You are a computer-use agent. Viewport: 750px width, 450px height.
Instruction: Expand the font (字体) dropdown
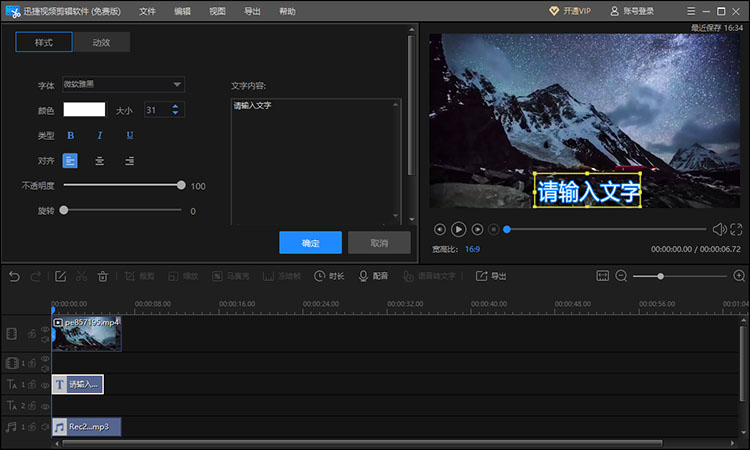click(x=123, y=85)
